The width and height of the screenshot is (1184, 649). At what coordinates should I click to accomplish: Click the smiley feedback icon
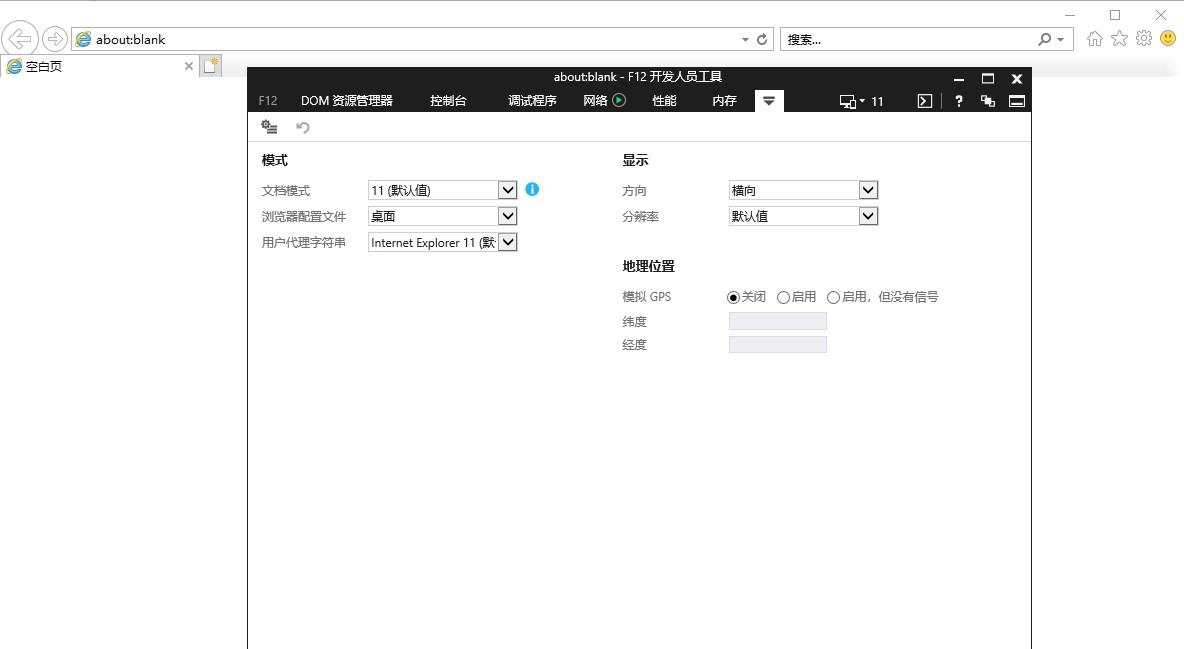click(1168, 38)
